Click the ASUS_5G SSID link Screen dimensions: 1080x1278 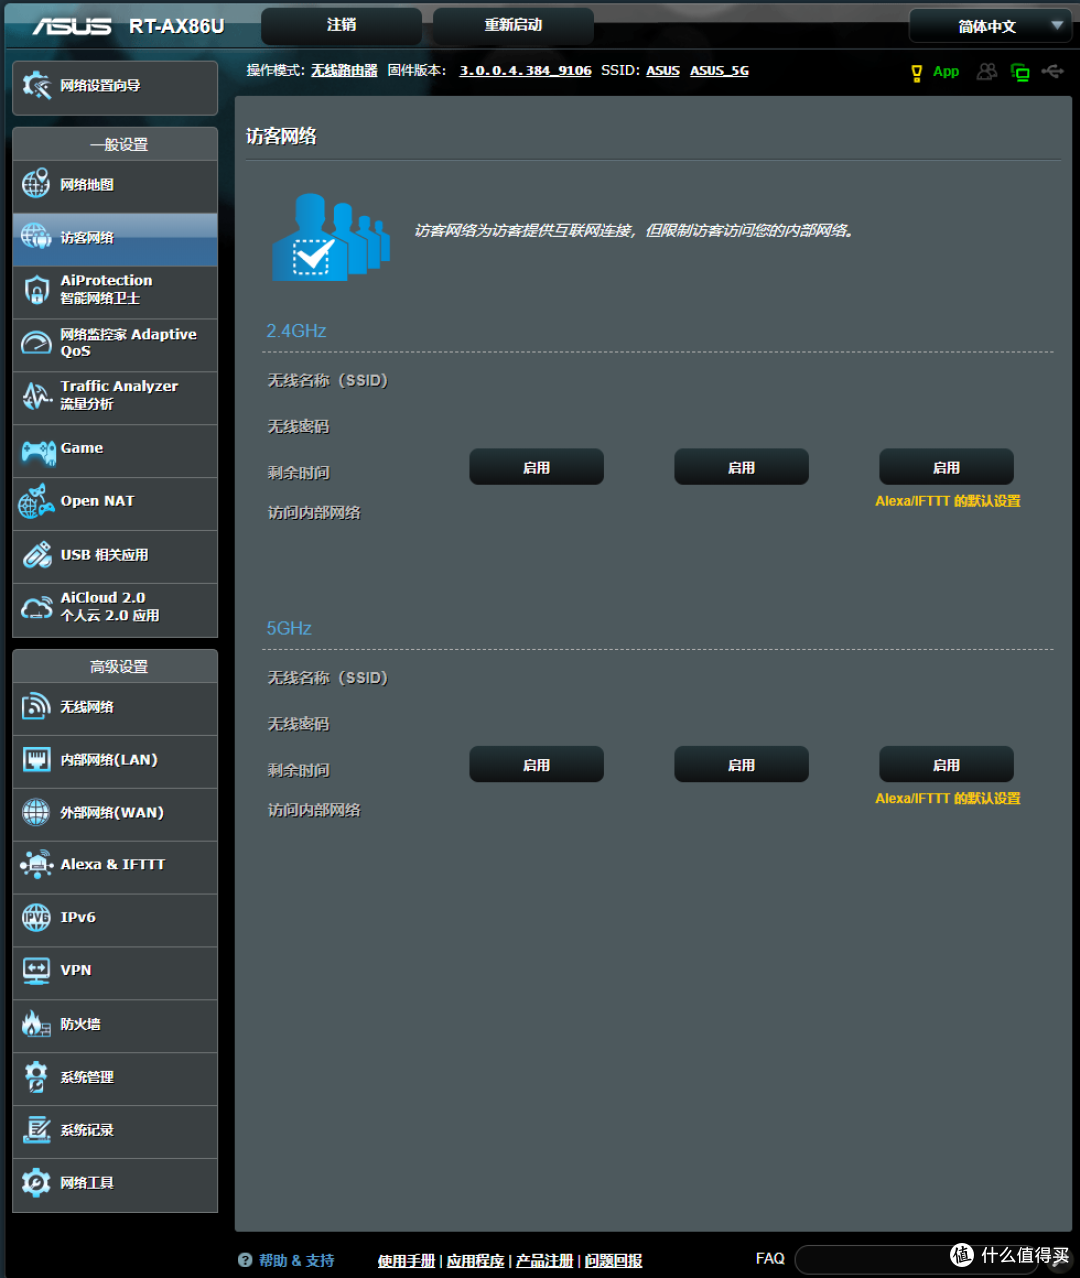point(719,71)
